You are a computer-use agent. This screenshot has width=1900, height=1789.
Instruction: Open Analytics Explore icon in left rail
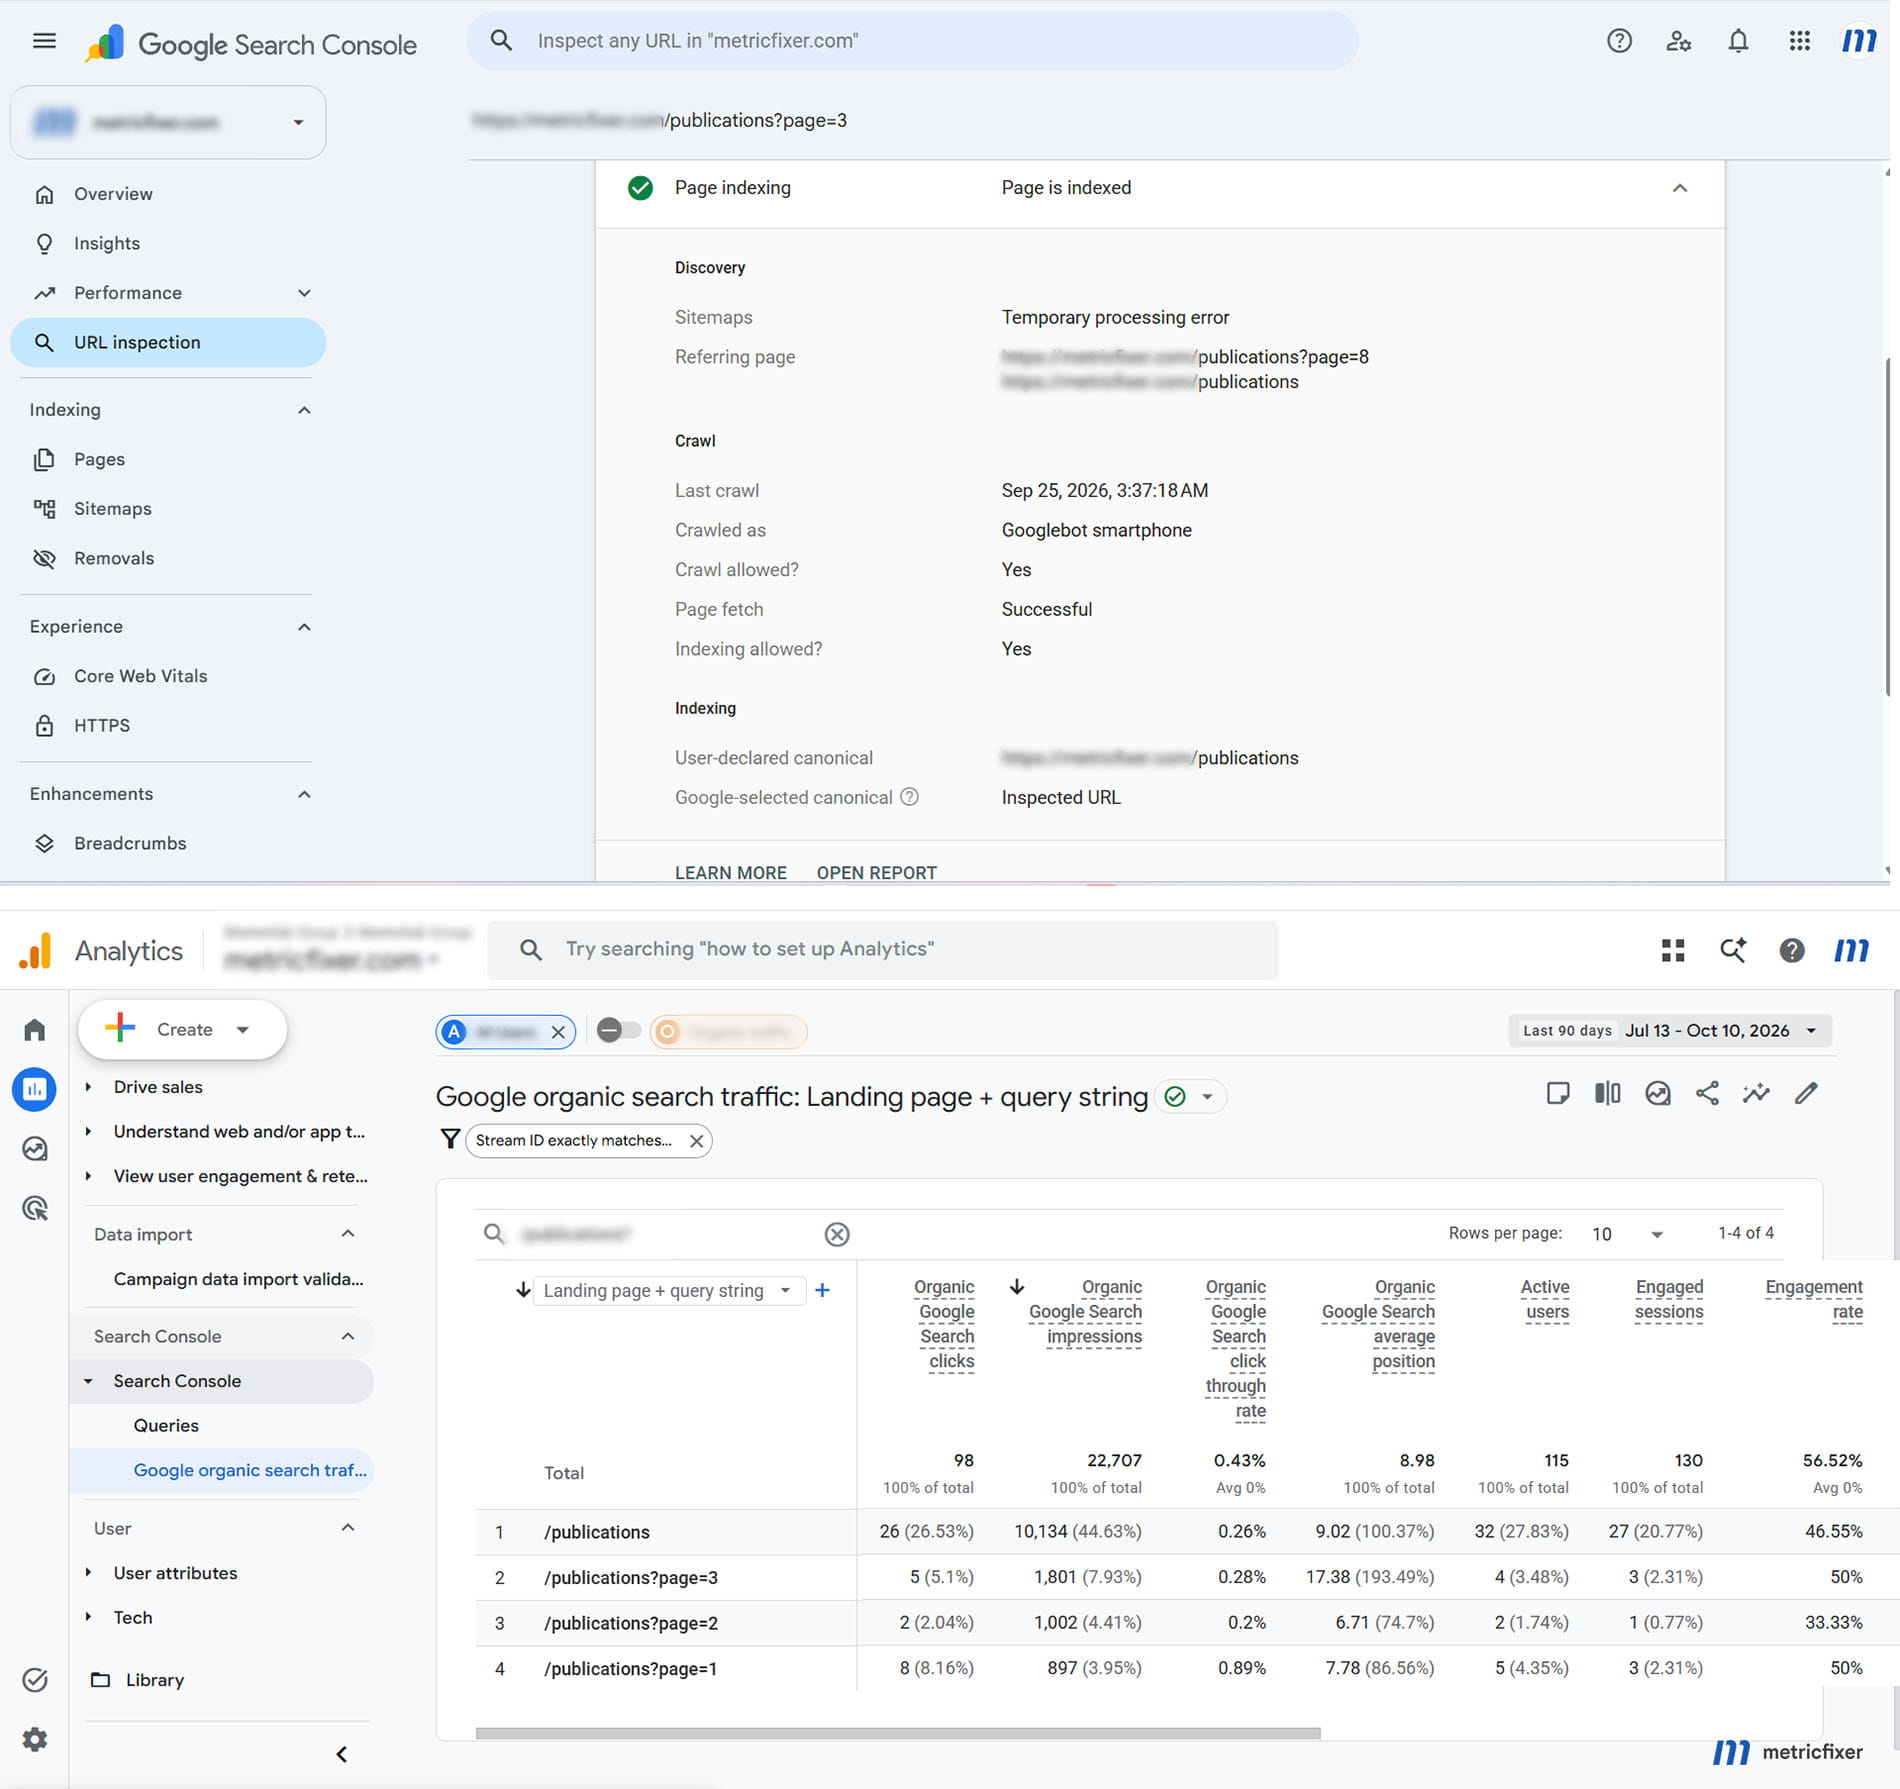tap(35, 1148)
